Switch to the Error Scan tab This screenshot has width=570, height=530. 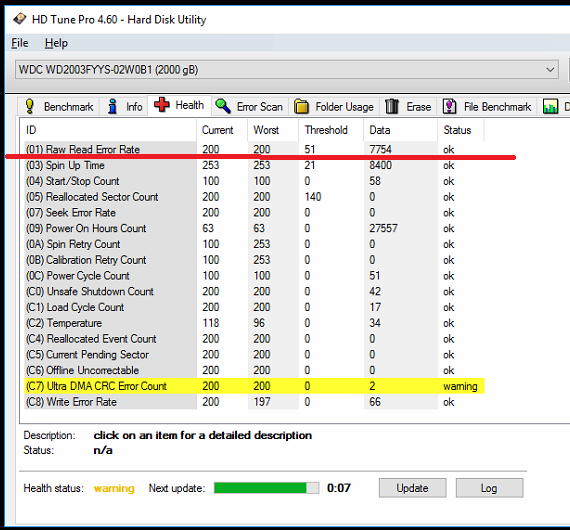point(250,107)
